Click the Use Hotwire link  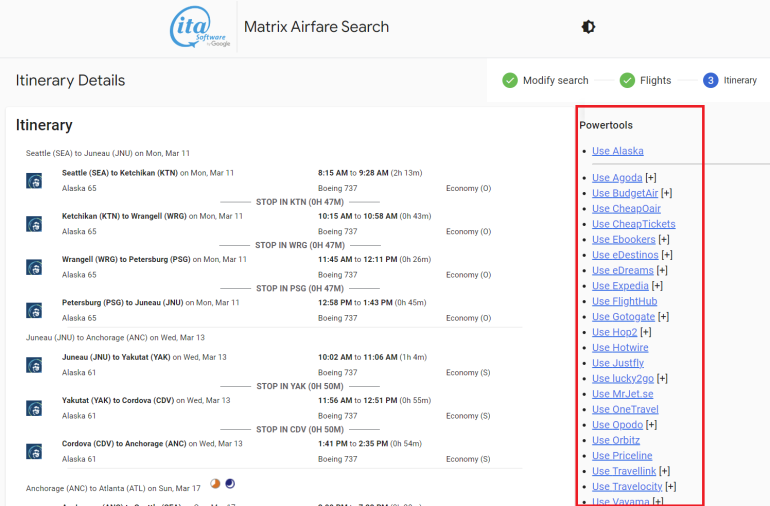pos(620,348)
